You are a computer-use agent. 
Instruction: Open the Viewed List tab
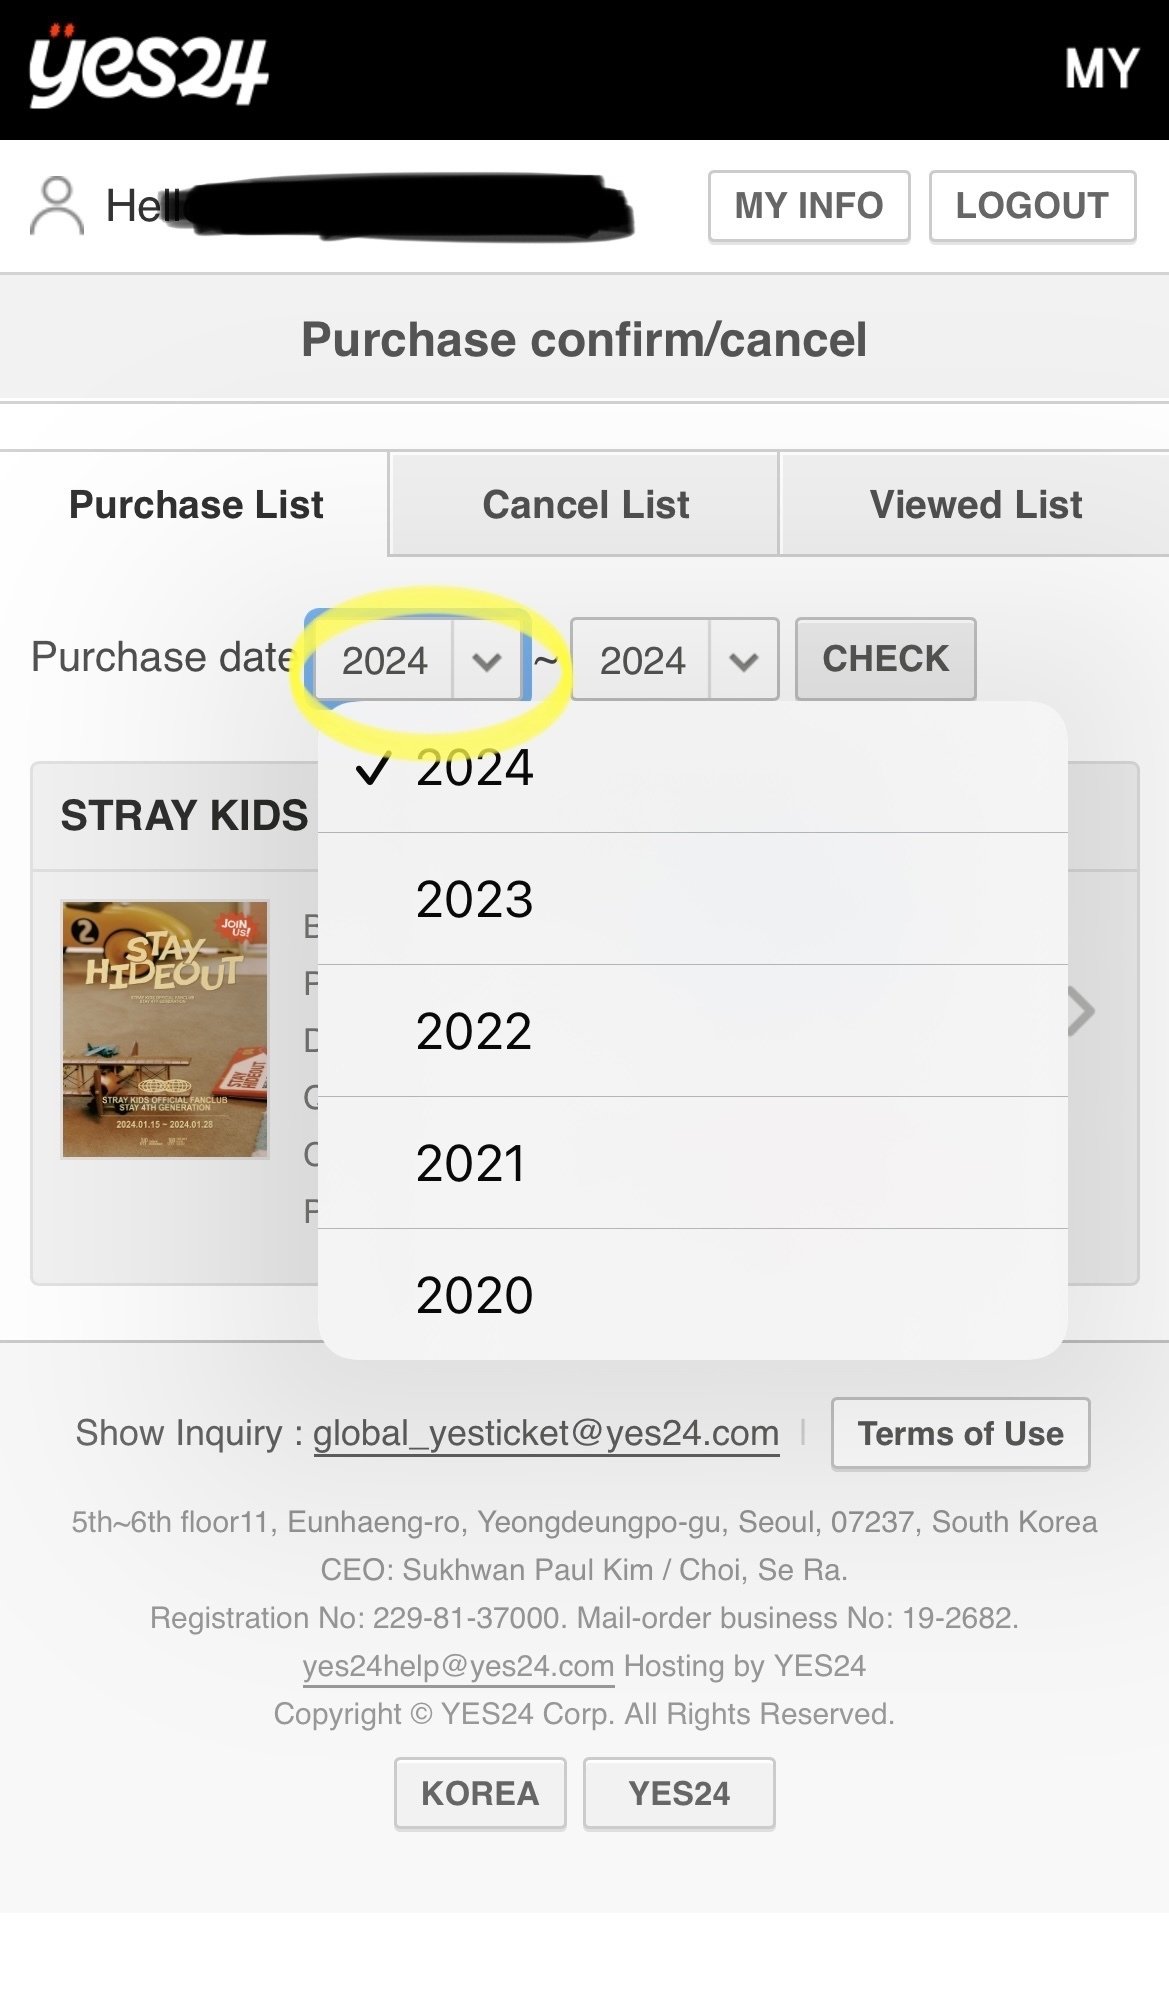click(x=975, y=505)
